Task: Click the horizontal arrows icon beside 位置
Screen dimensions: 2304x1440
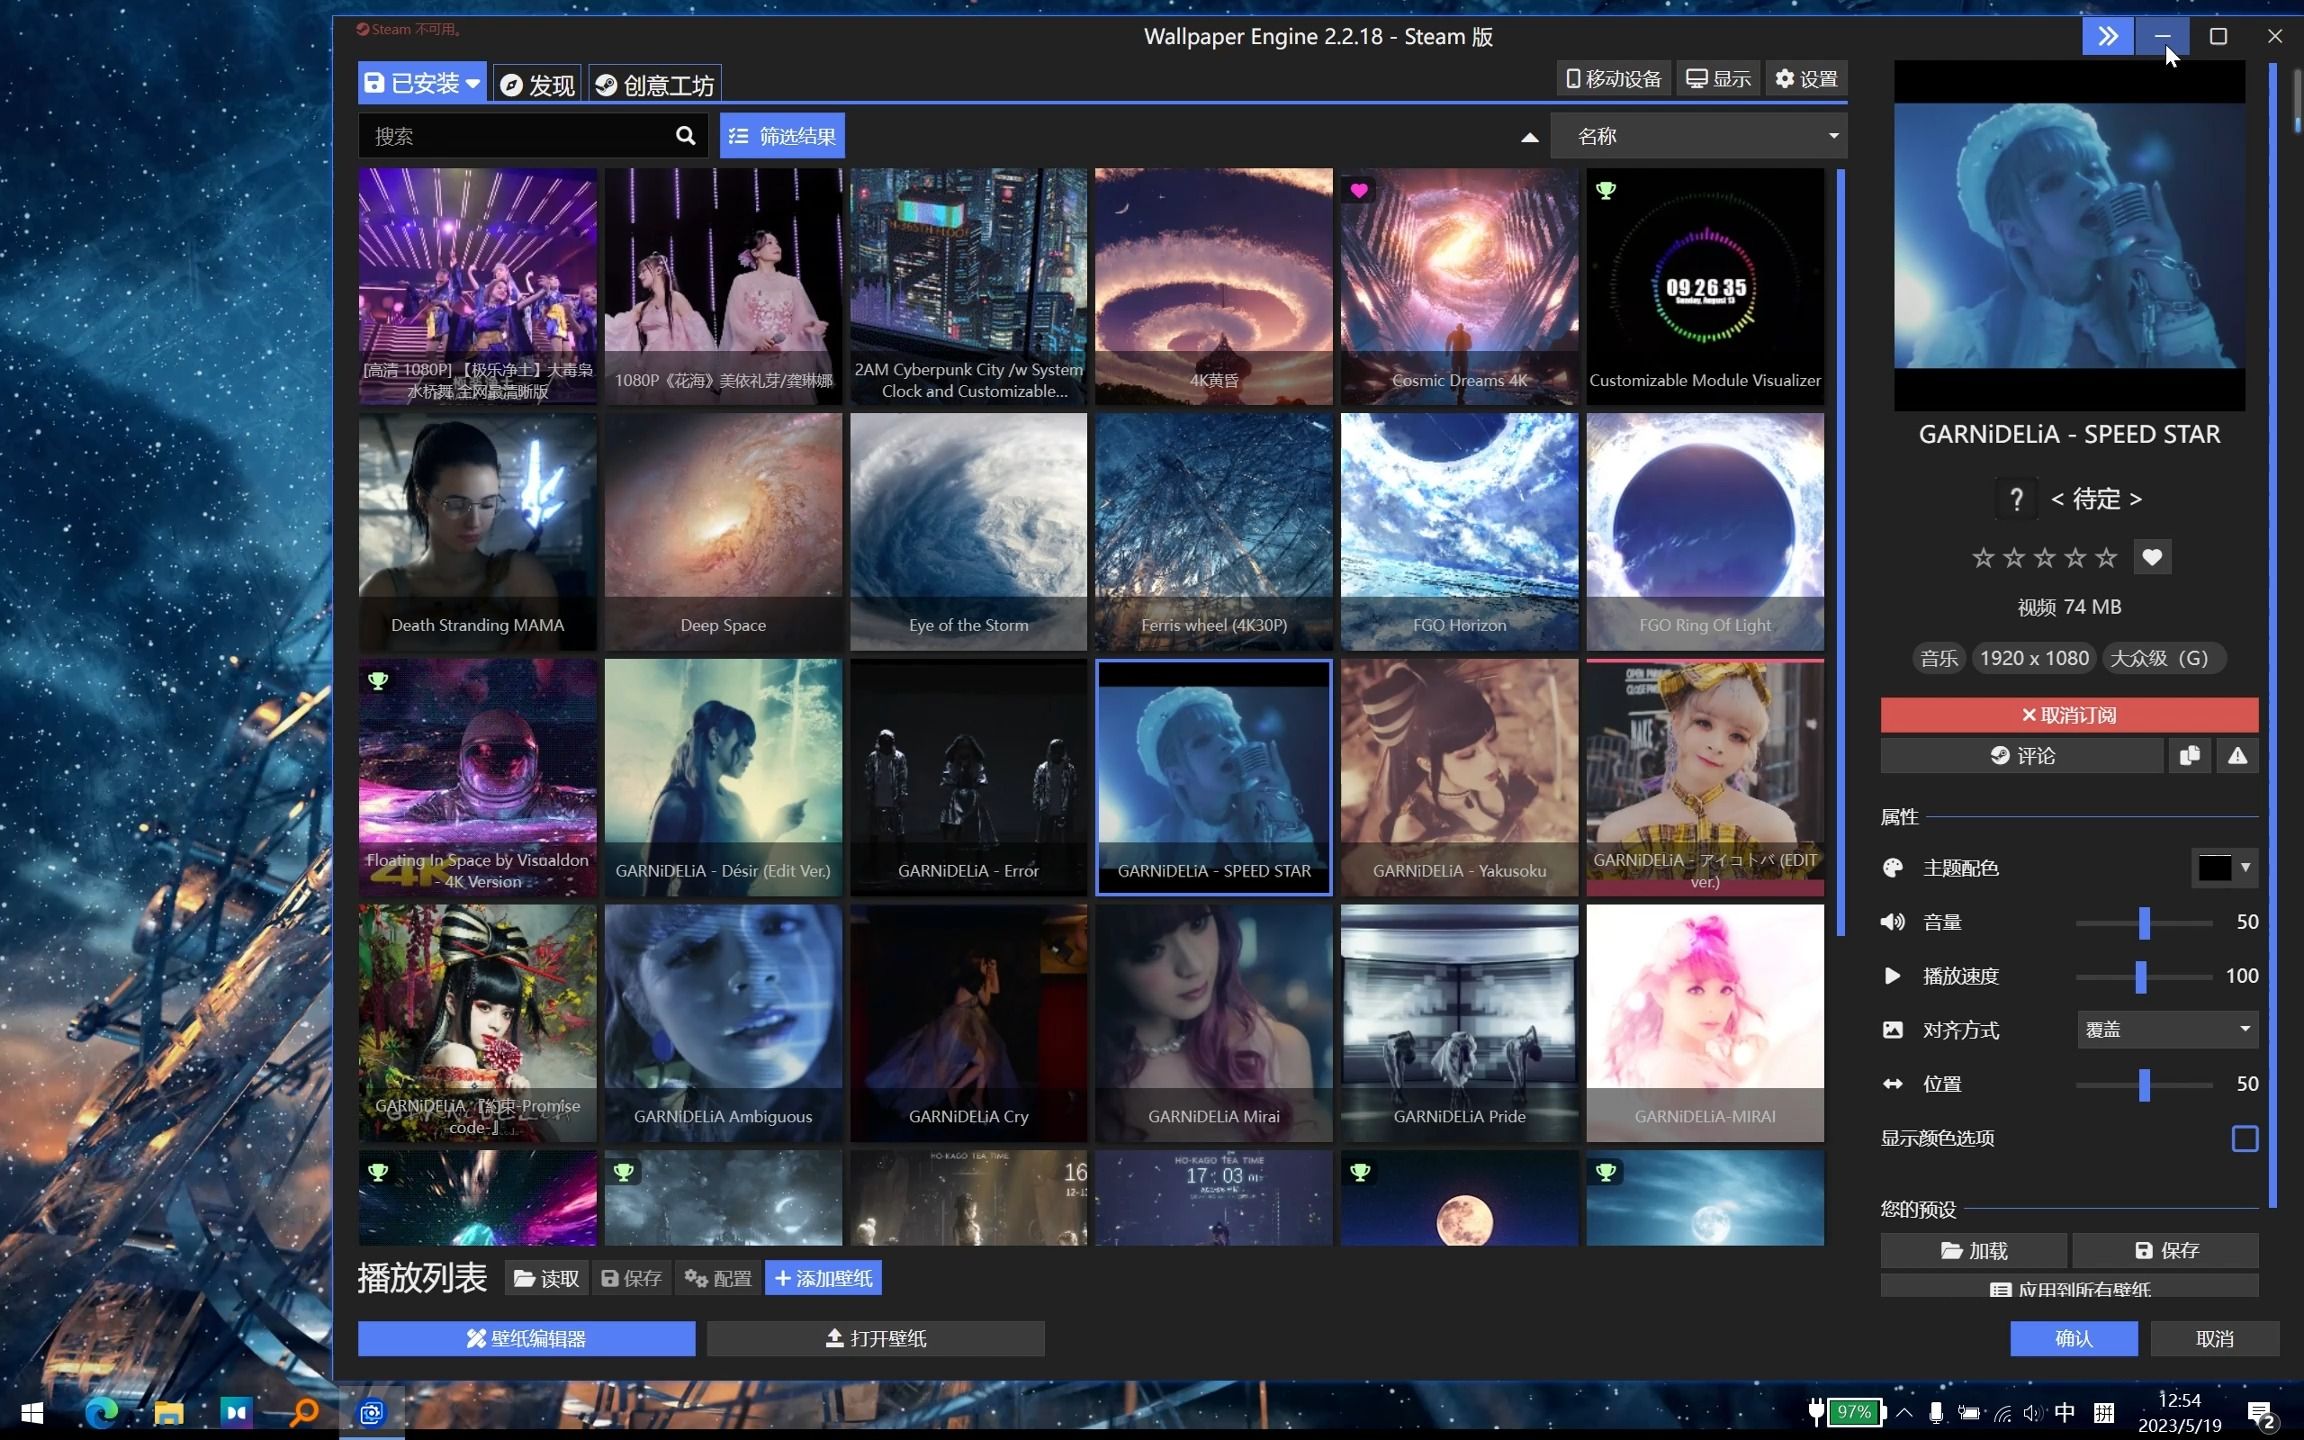Action: pos(1892,1084)
